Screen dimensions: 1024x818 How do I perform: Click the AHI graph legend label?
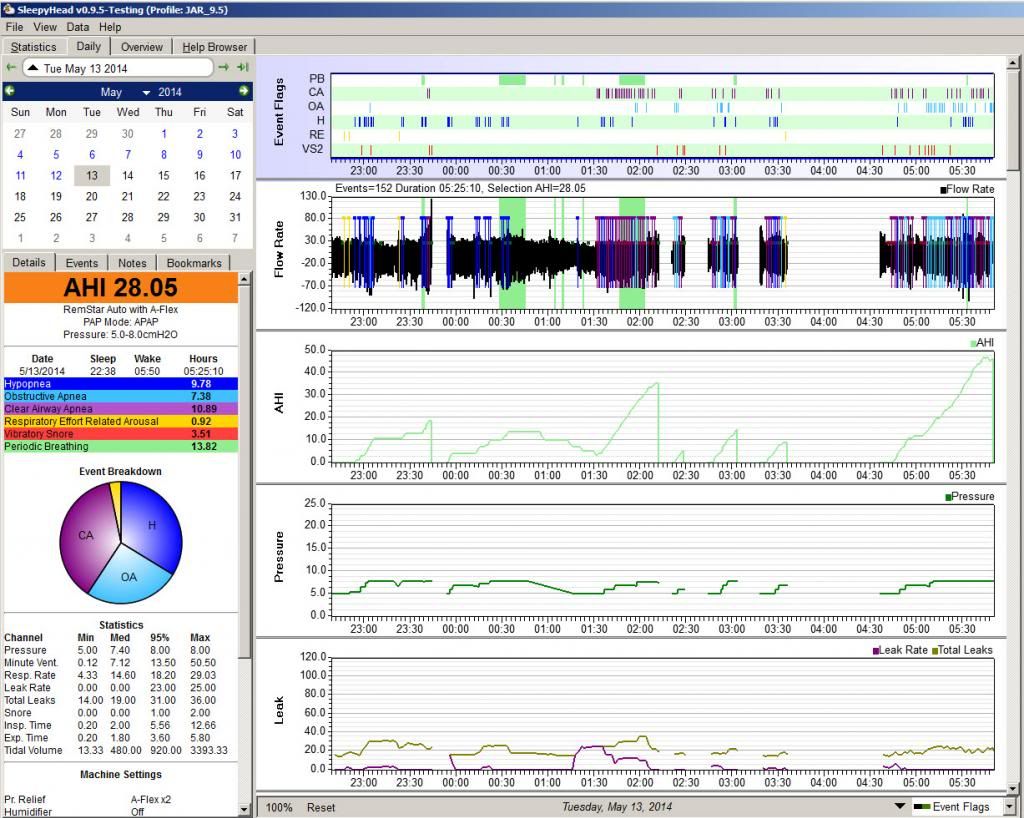pos(982,343)
